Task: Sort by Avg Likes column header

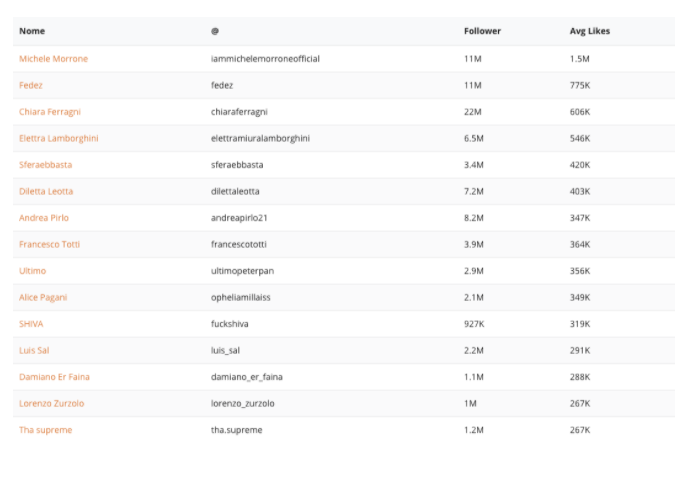Action: click(590, 31)
